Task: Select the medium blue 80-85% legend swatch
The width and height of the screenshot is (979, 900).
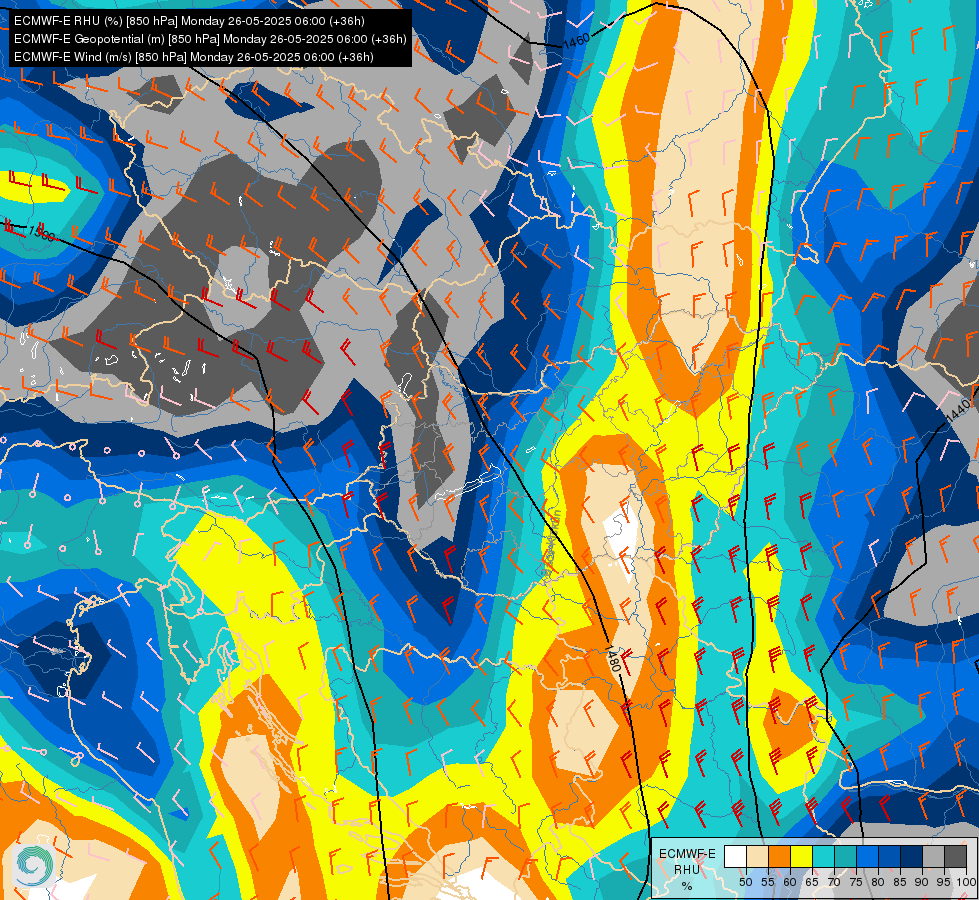Action: coord(890,856)
